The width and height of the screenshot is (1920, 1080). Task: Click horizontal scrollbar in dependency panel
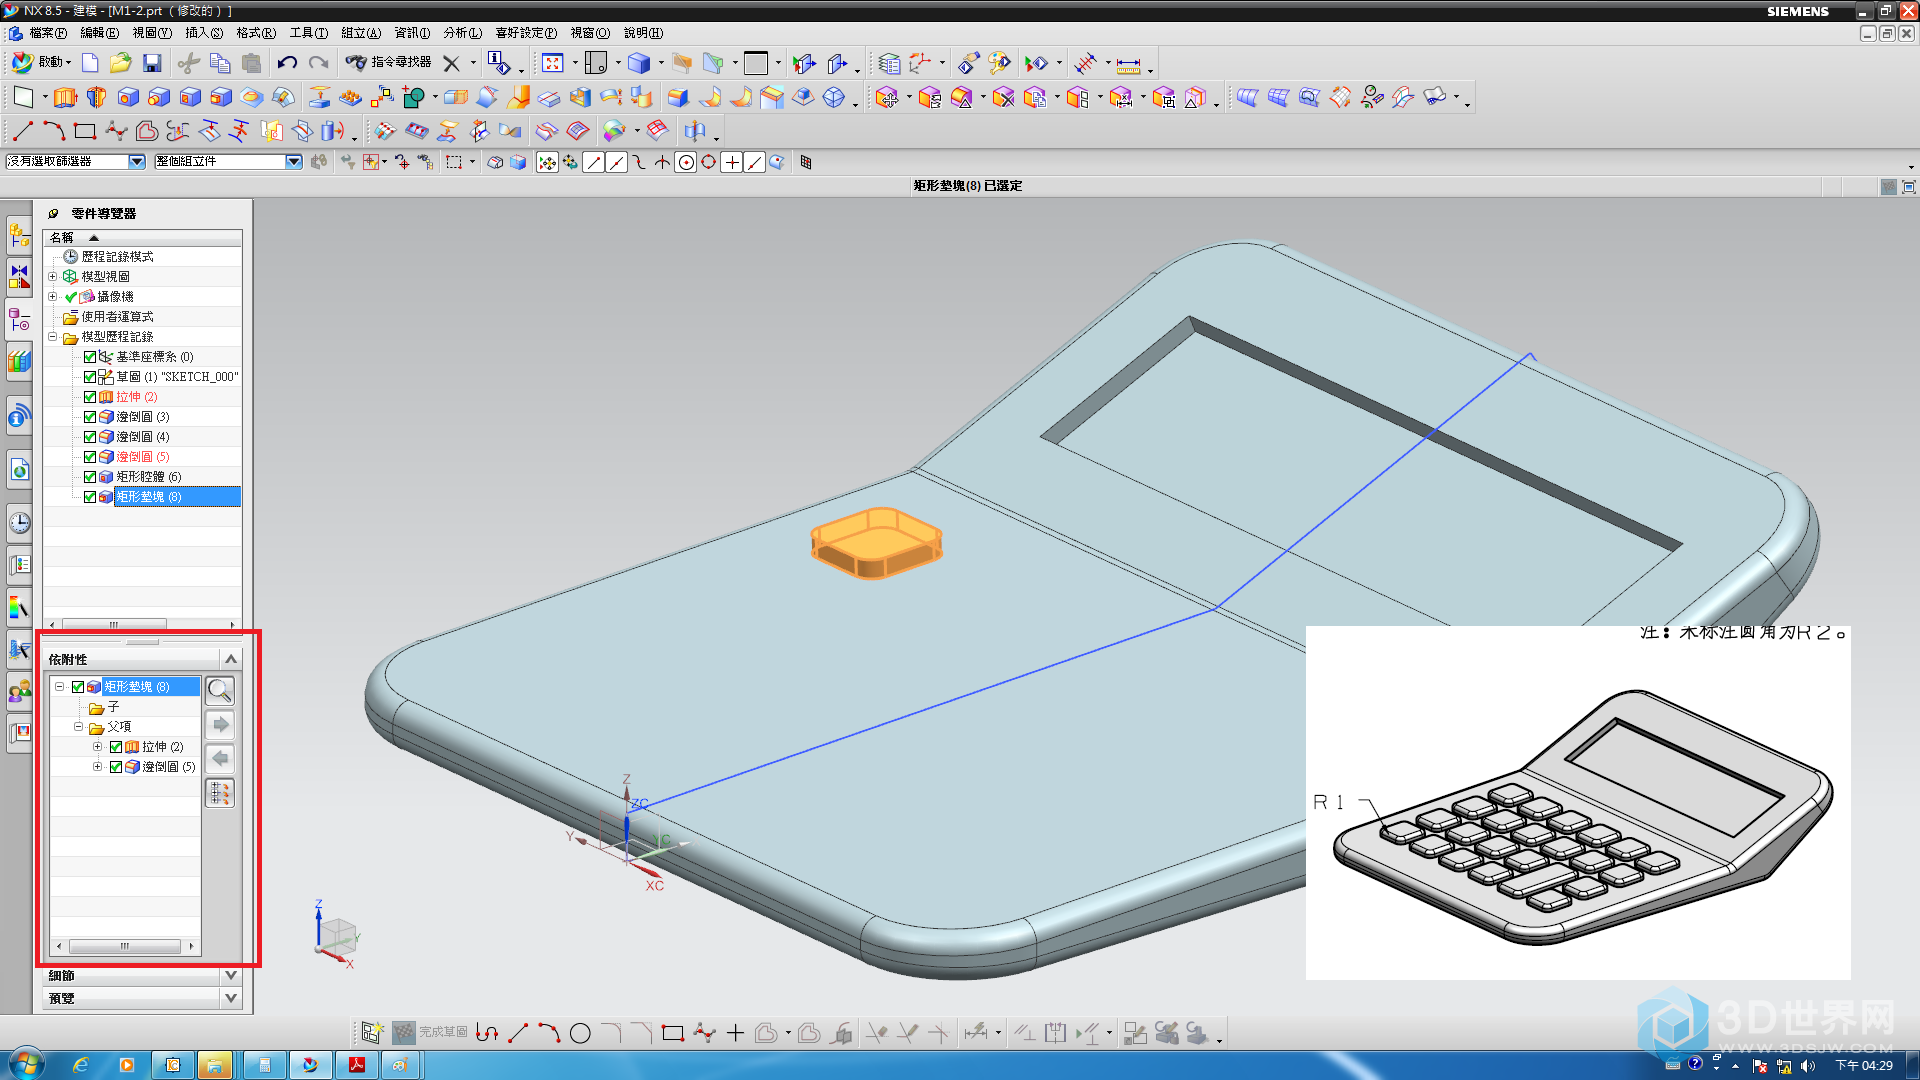point(125,946)
